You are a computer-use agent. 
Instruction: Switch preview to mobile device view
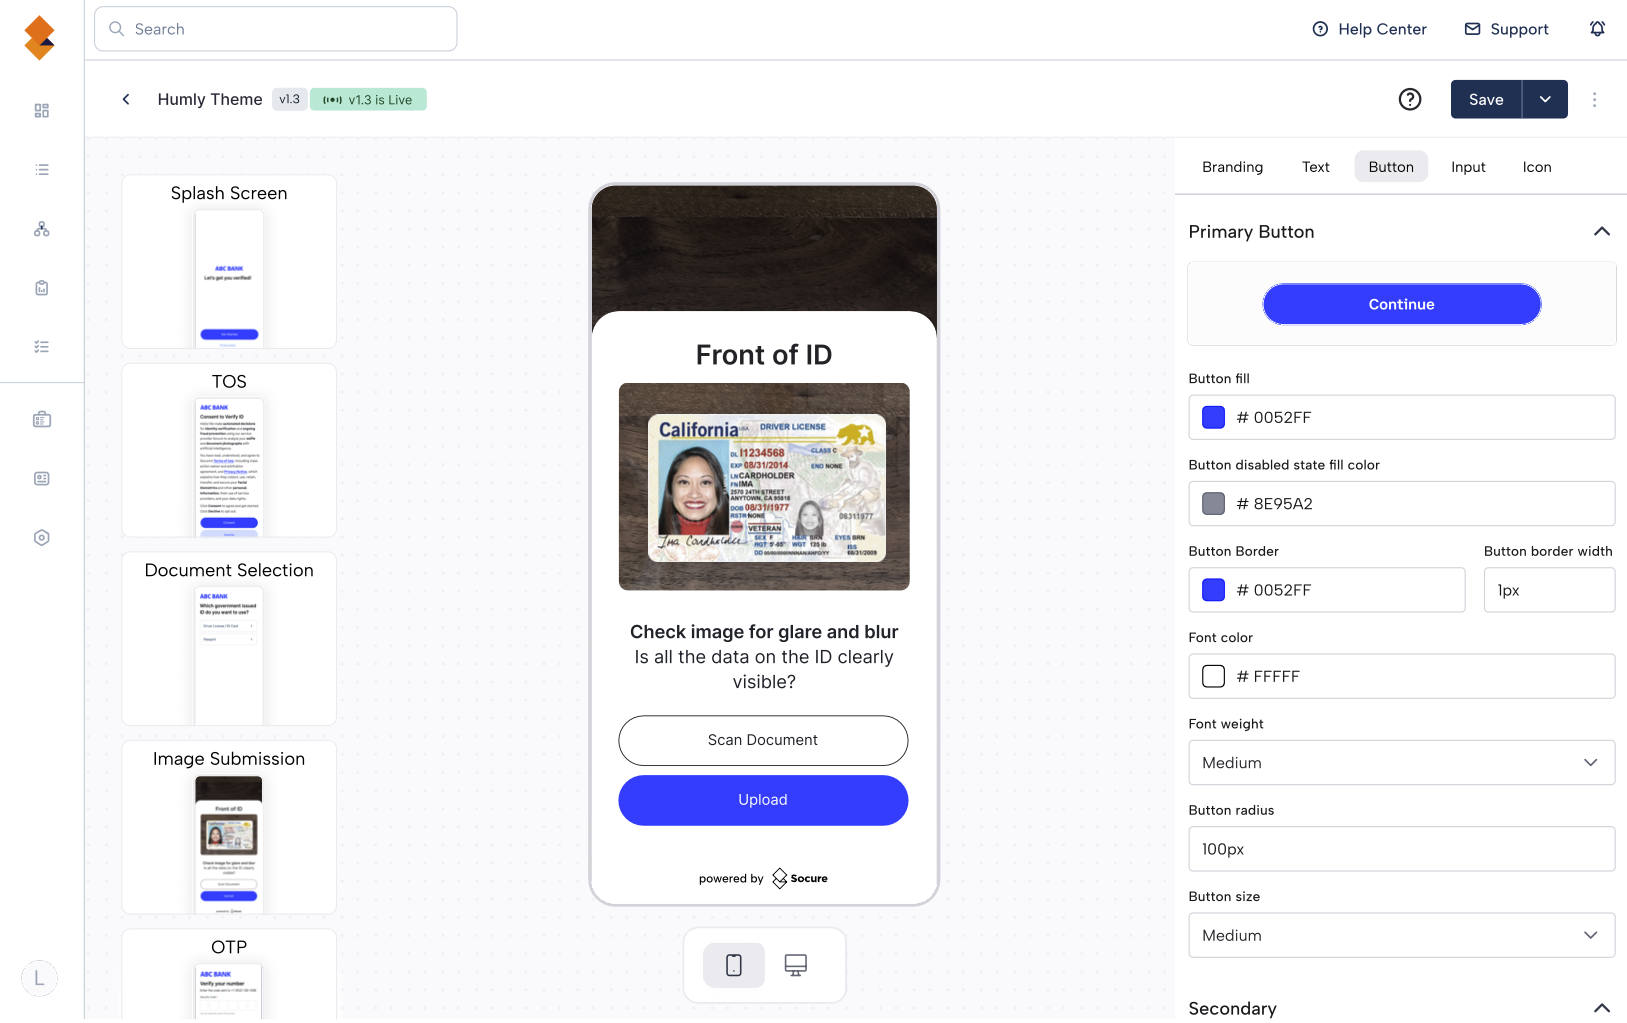coord(734,965)
